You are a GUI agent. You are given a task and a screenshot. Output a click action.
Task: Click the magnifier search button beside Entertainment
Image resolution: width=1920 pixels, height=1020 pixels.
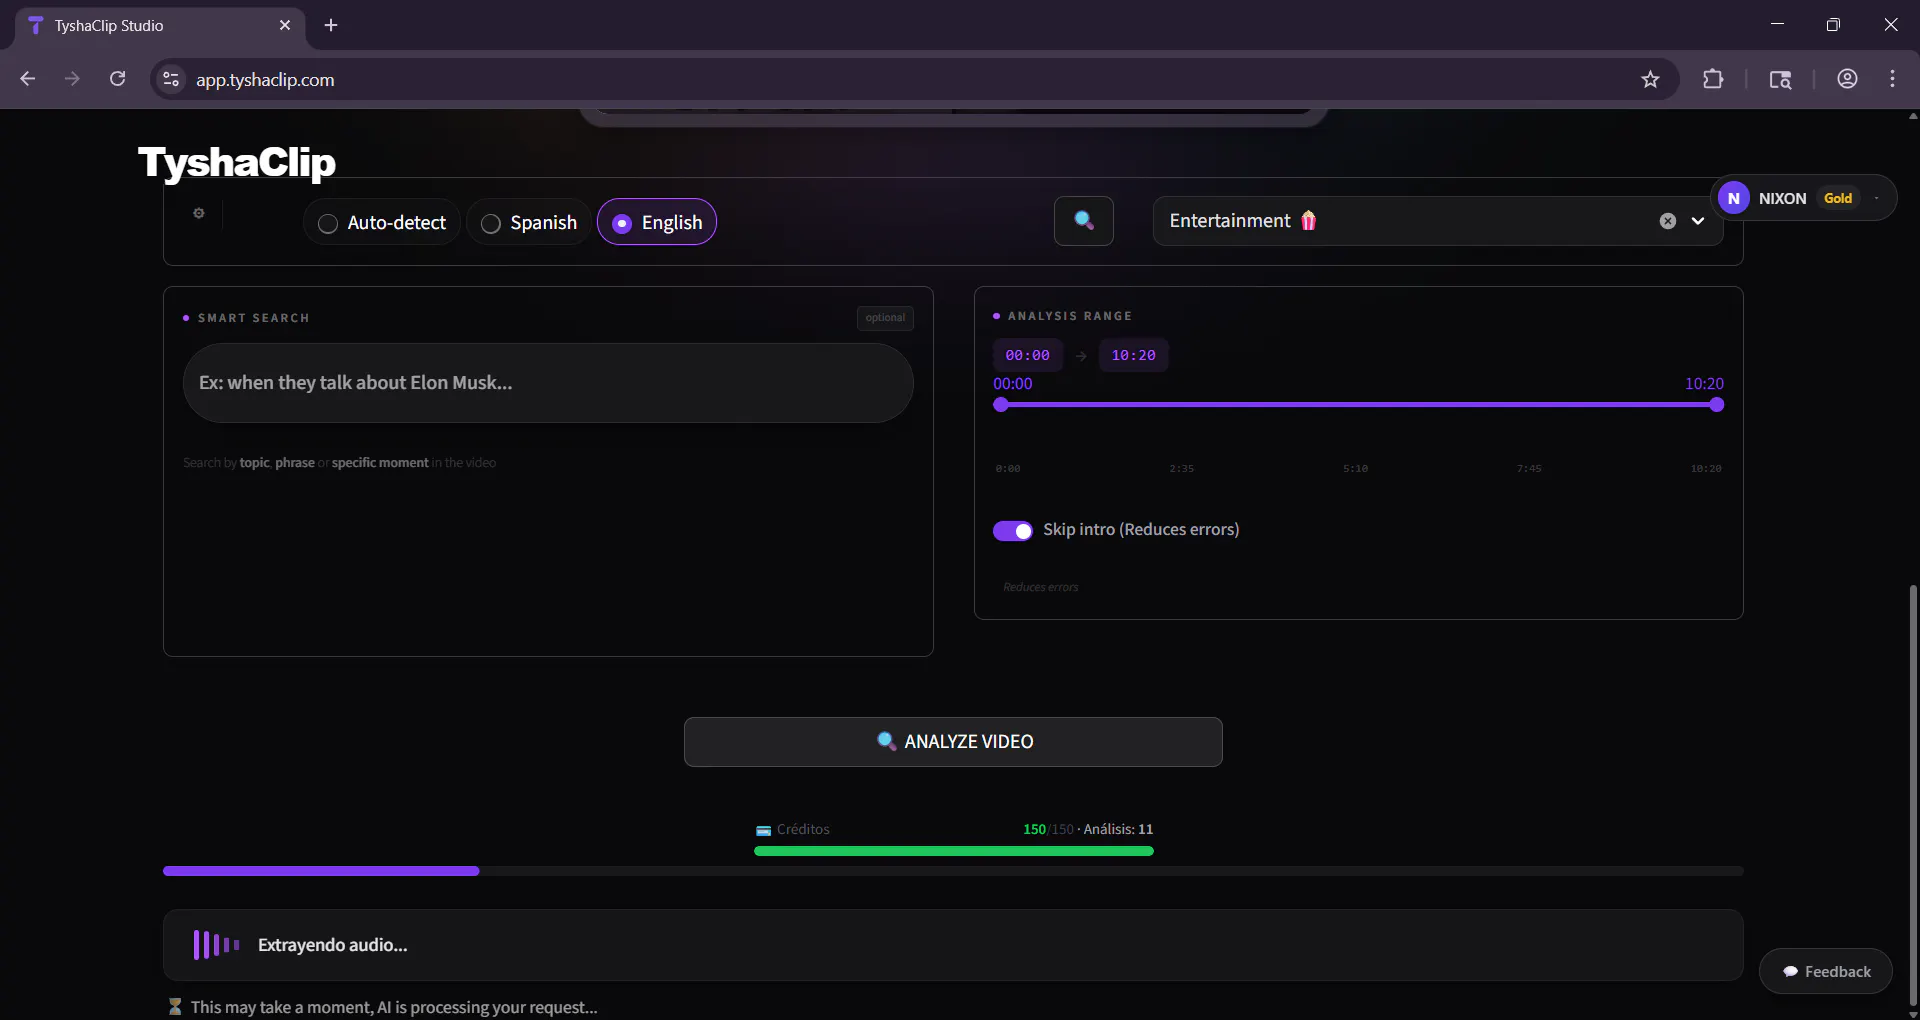click(x=1084, y=221)
